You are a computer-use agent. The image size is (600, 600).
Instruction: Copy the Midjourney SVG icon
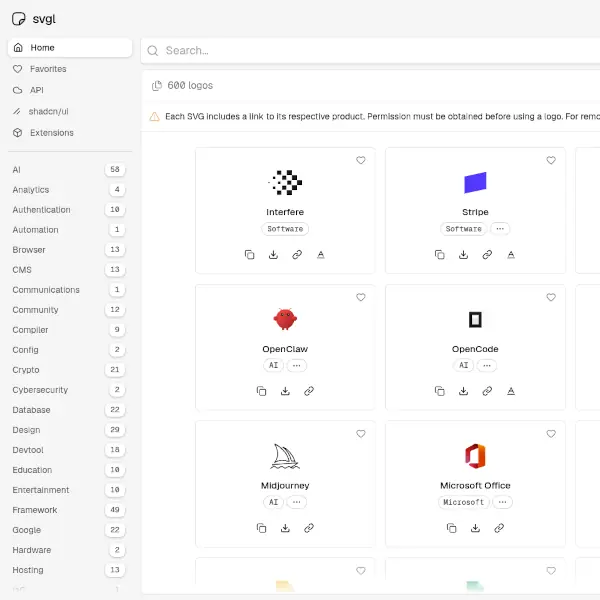point(261,528)
